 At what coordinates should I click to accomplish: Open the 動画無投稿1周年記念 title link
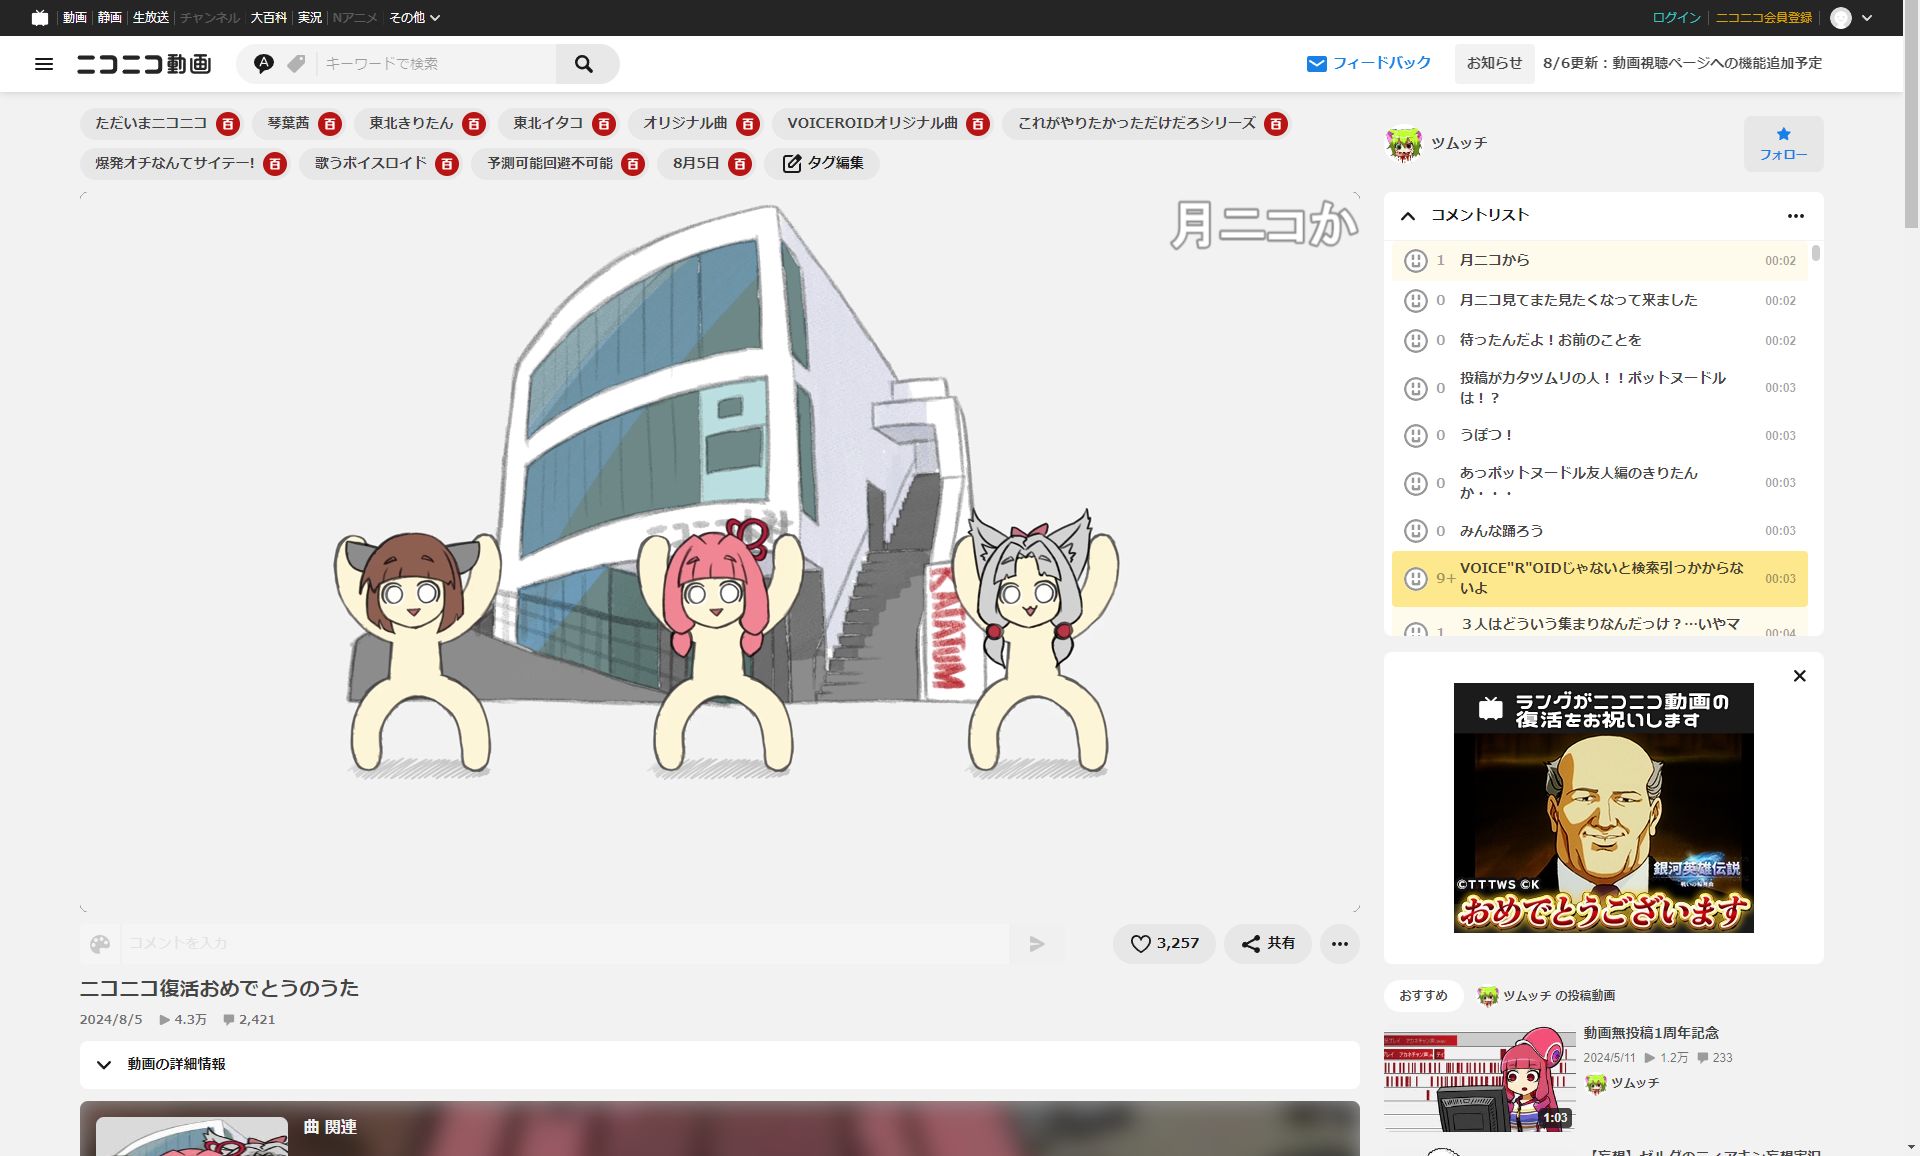tap(1651, 1033)
